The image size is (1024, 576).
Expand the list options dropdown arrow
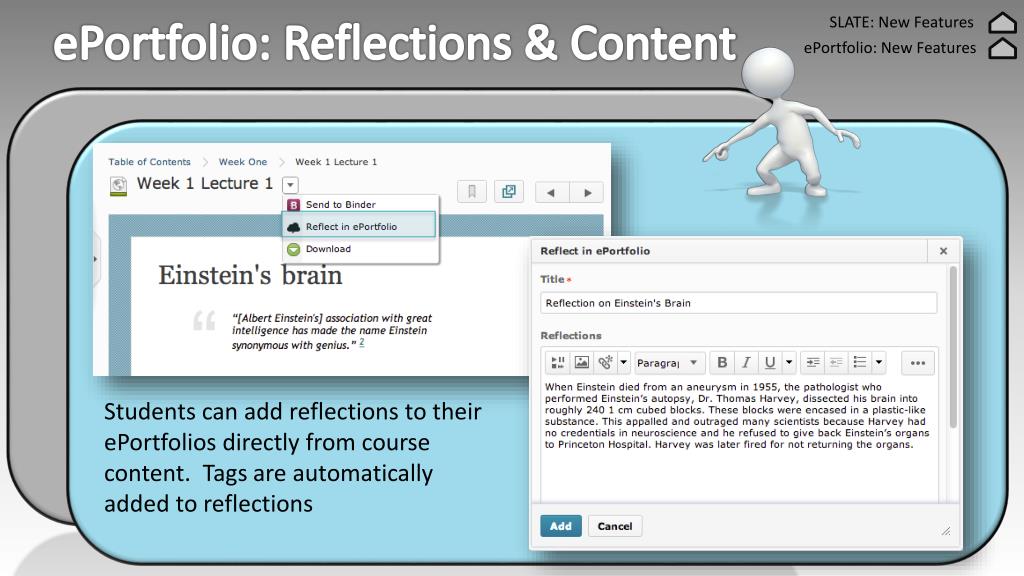tap(879, 362)
